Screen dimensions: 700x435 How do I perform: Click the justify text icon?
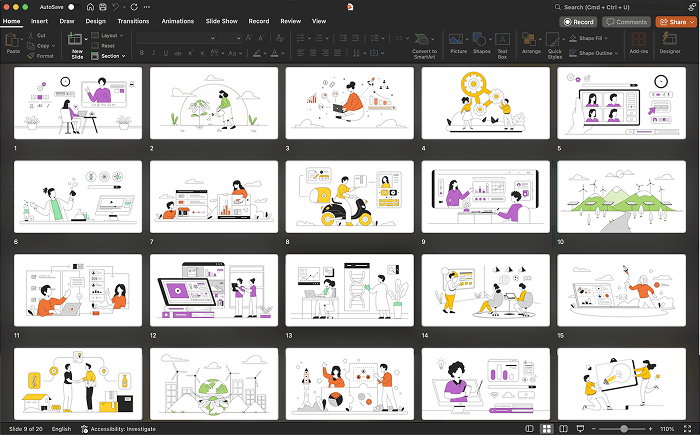337,53
